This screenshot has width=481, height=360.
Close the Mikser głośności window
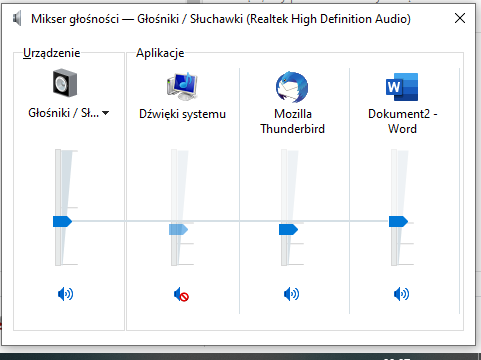pyautogui.click(x=460, y=18)
